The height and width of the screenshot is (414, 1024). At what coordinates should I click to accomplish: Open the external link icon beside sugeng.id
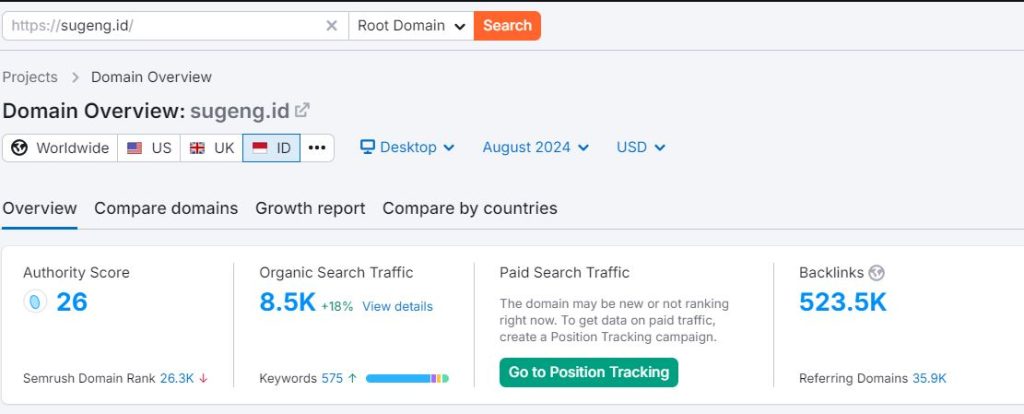(x=302, y=110)
